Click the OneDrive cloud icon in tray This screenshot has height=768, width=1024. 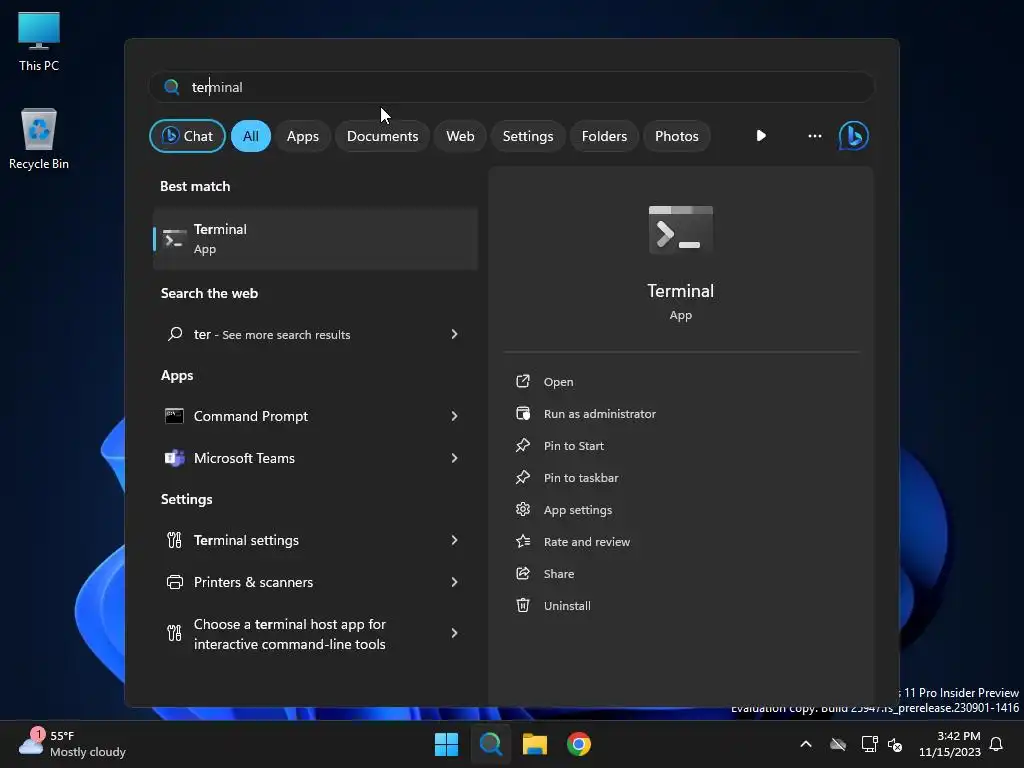[838, 744]
